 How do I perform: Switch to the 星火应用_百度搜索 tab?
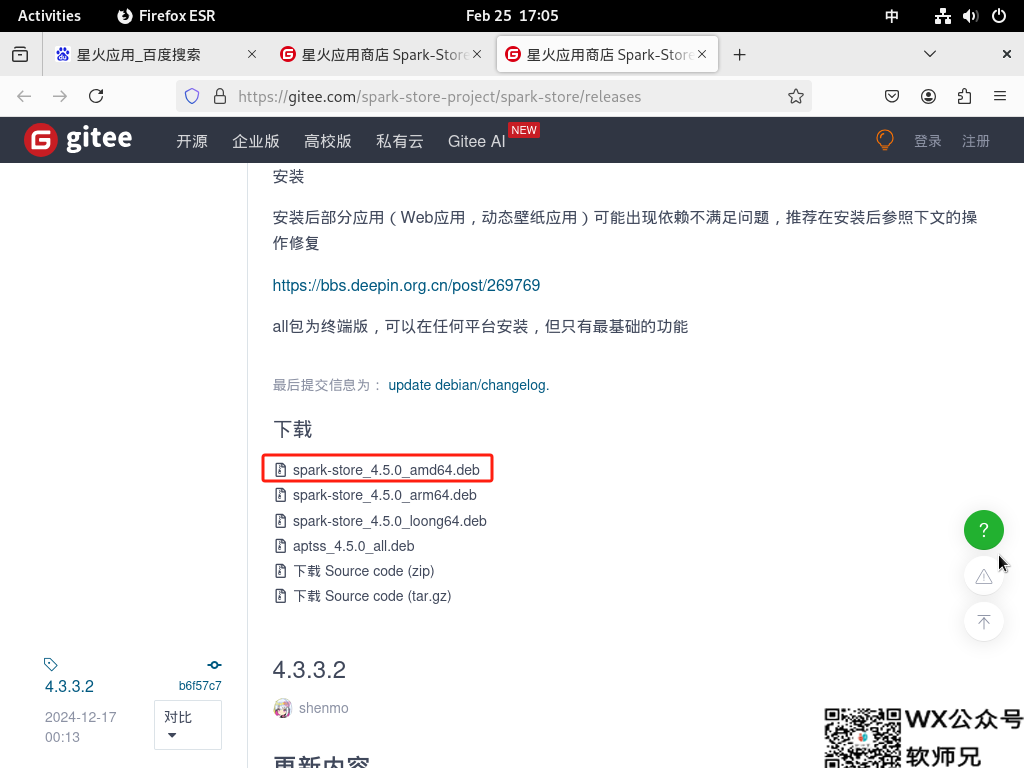click(x=154, y=54)
